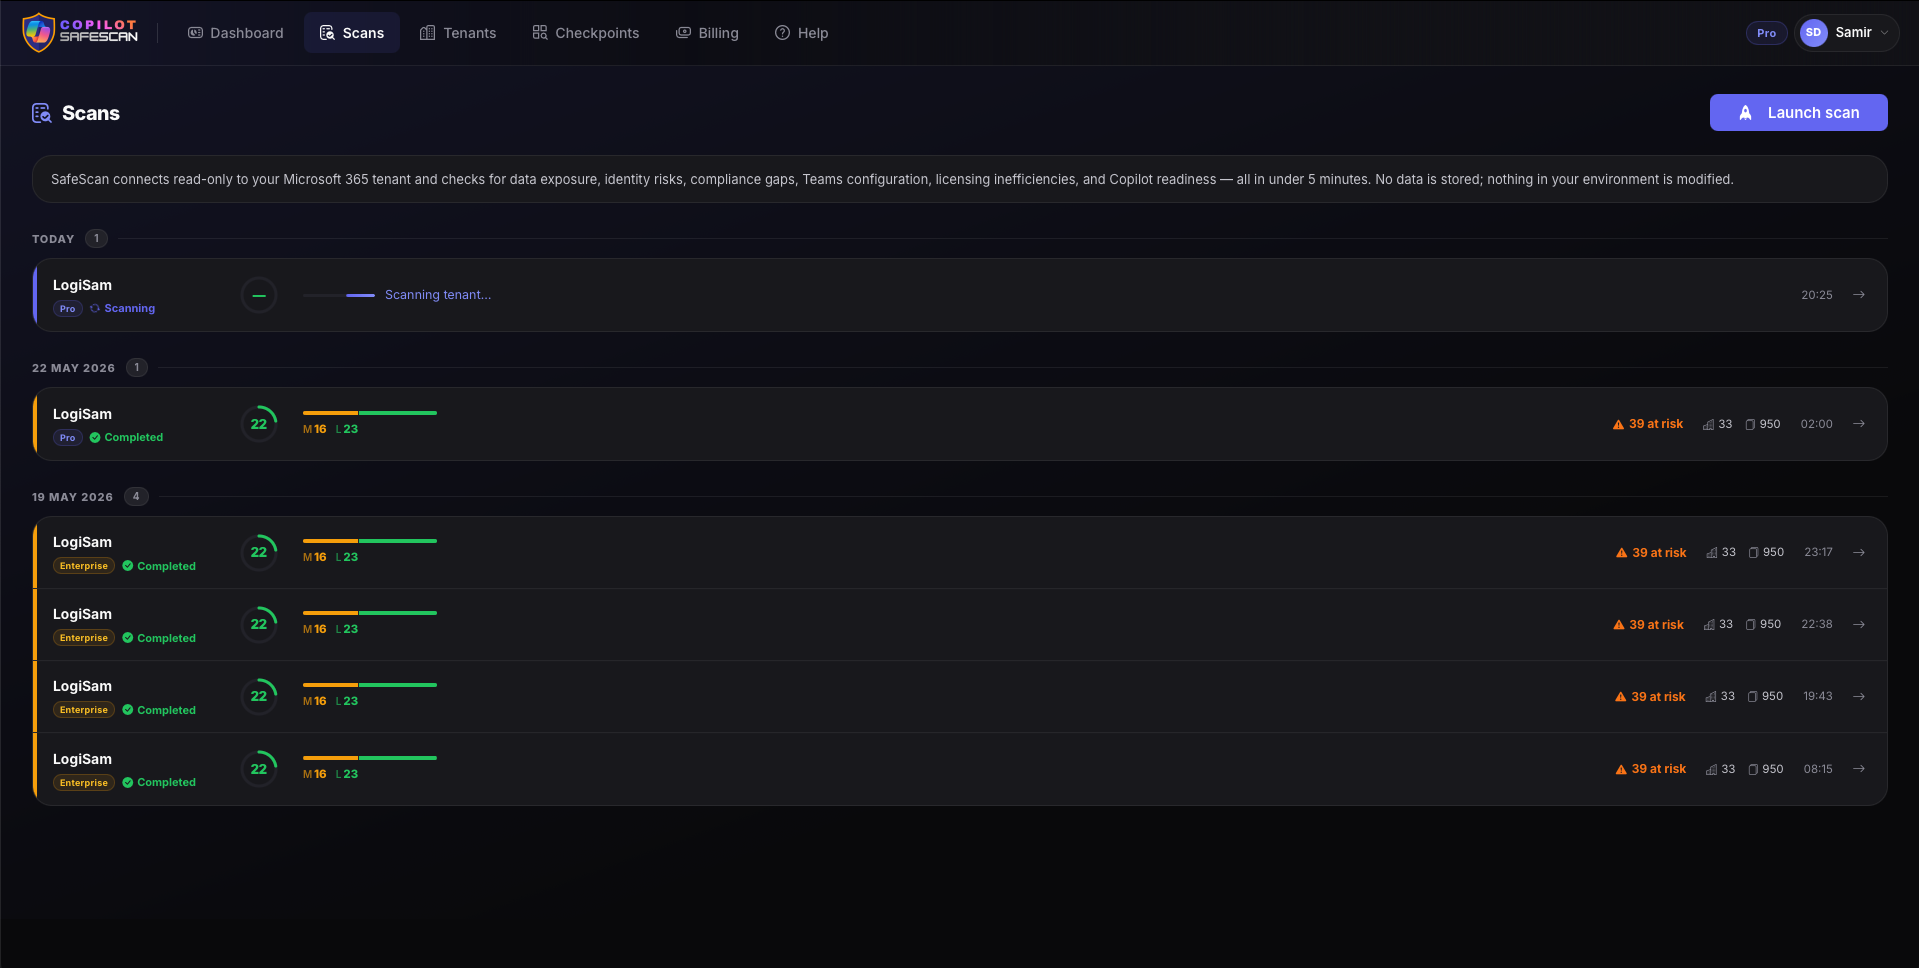The width and height of the screenshot is (1919, 968).
Task: Click the SafeScan read-only description banner
Action: click(x=960, y=179)
